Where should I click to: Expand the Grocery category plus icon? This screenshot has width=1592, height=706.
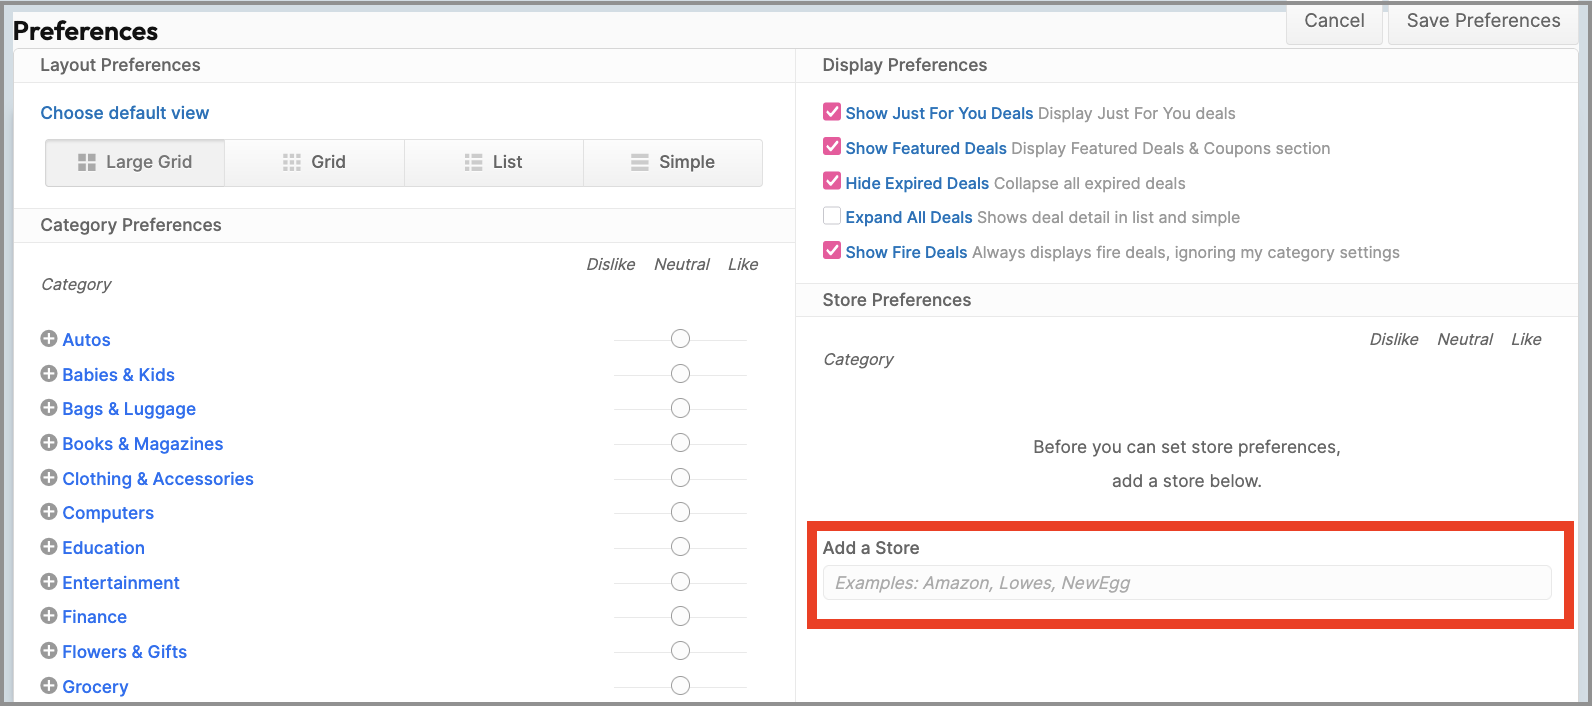48,686
